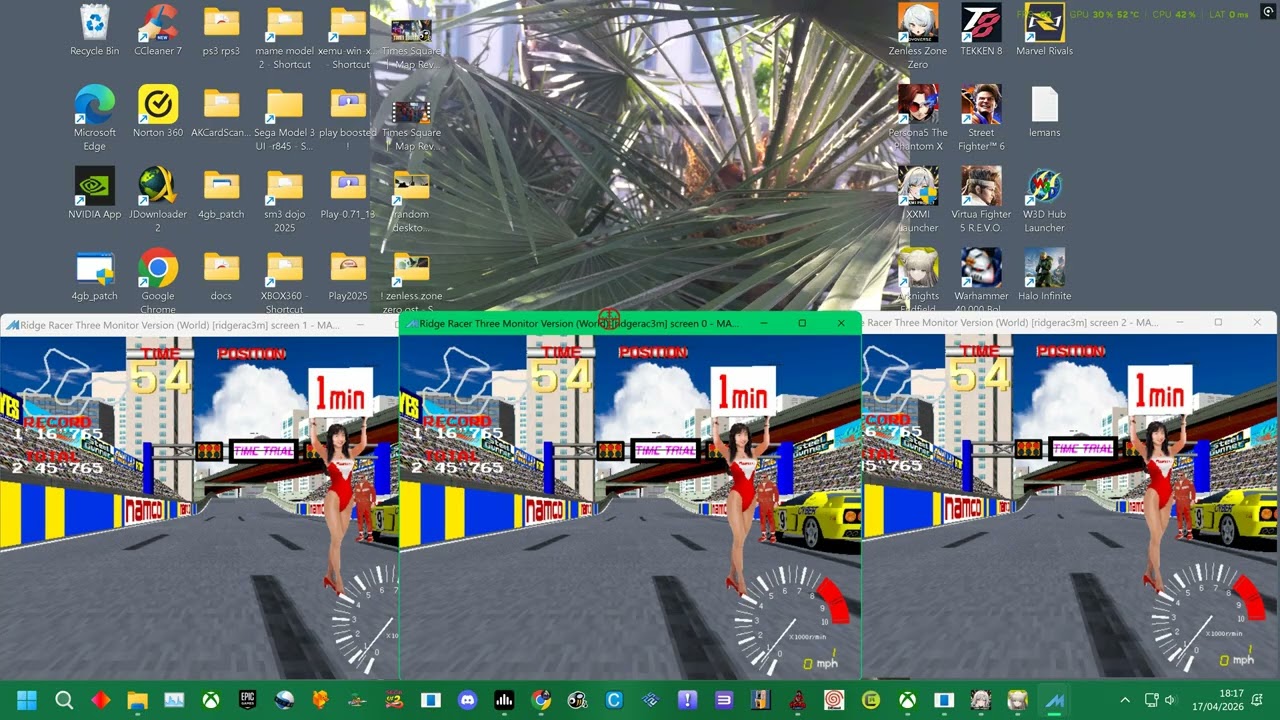Screen dimensions: 1280x720
Task: Open the docs folder
Action: pos(221,275)
